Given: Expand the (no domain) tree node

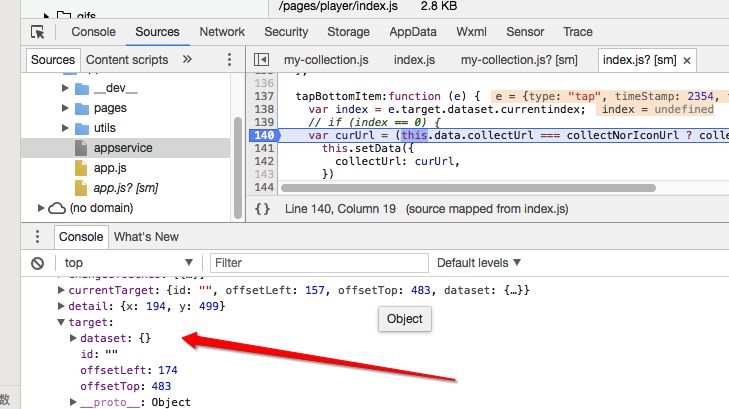Looking at the screenshot, I should coord(41,208).
